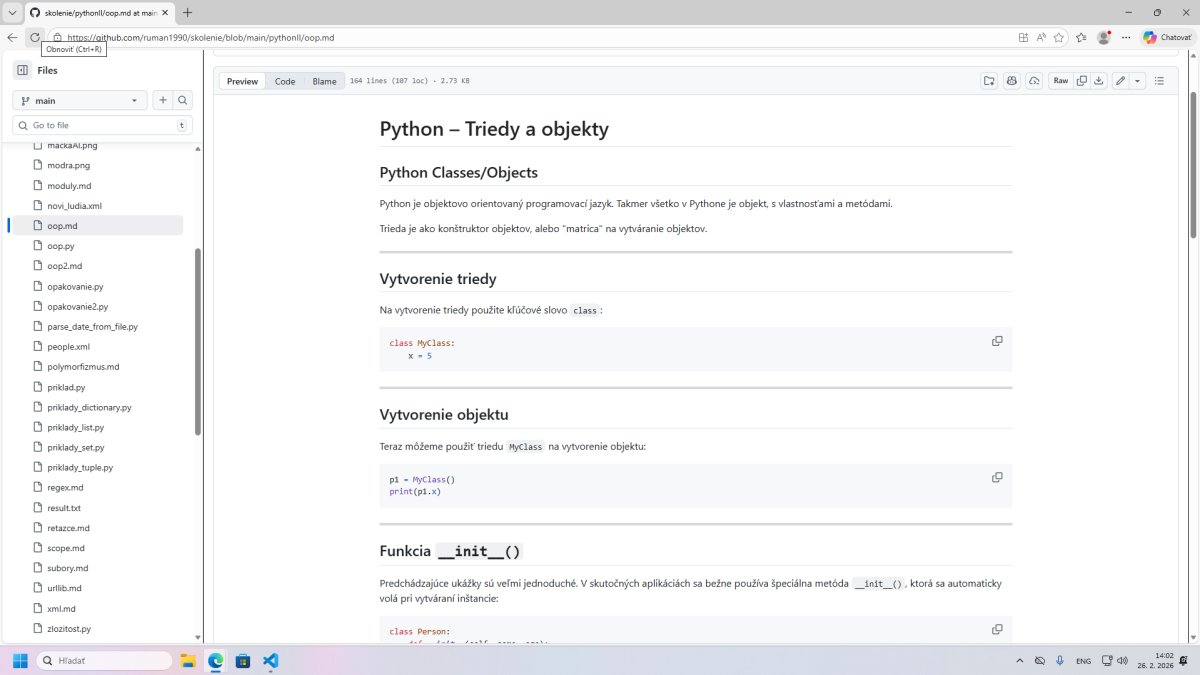
Task: Copy the MyClass code block
Action: point(996,341)
